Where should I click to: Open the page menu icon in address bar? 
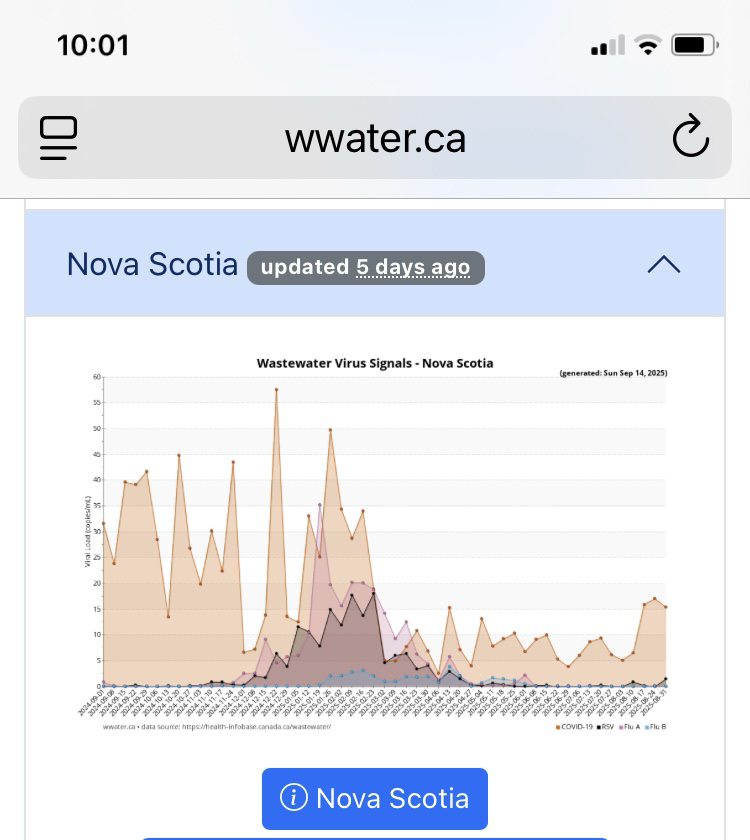(x=59, y=138)
